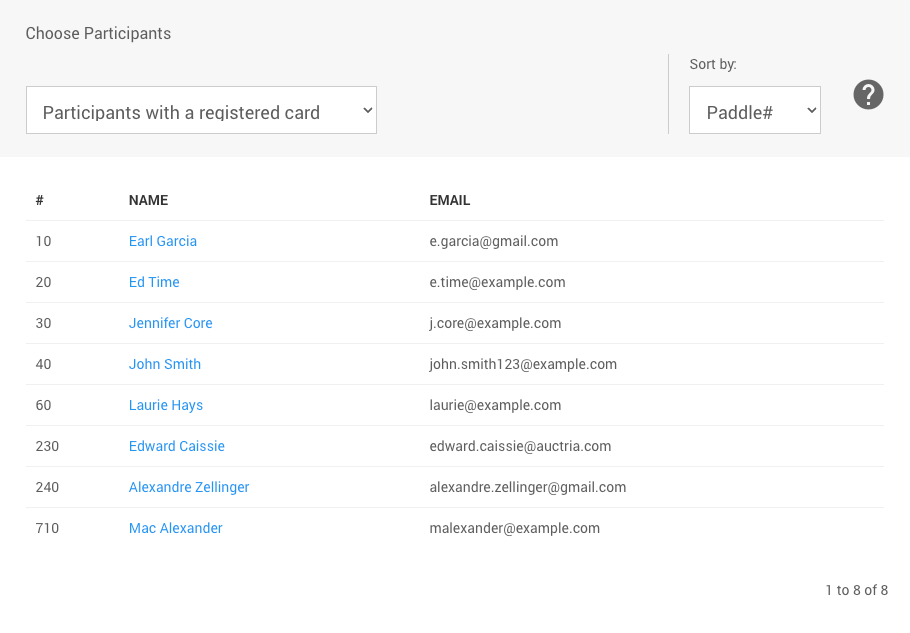Click John Smith's name link
Viewport: 910px width, 633px height.
pos(165,364)
